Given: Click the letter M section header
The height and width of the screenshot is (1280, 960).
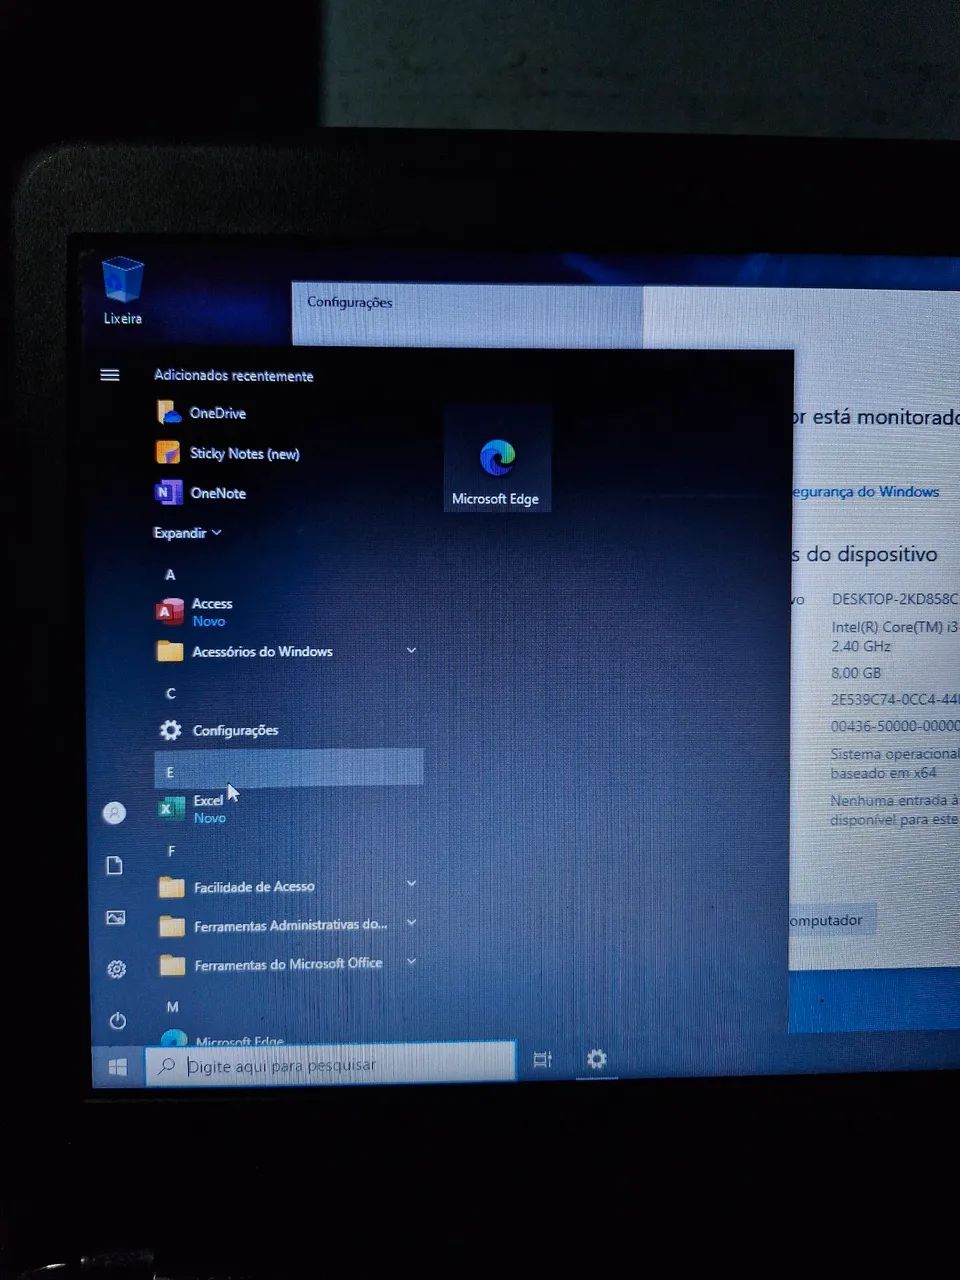Looking at the screenshot, I should point(172,1007).
